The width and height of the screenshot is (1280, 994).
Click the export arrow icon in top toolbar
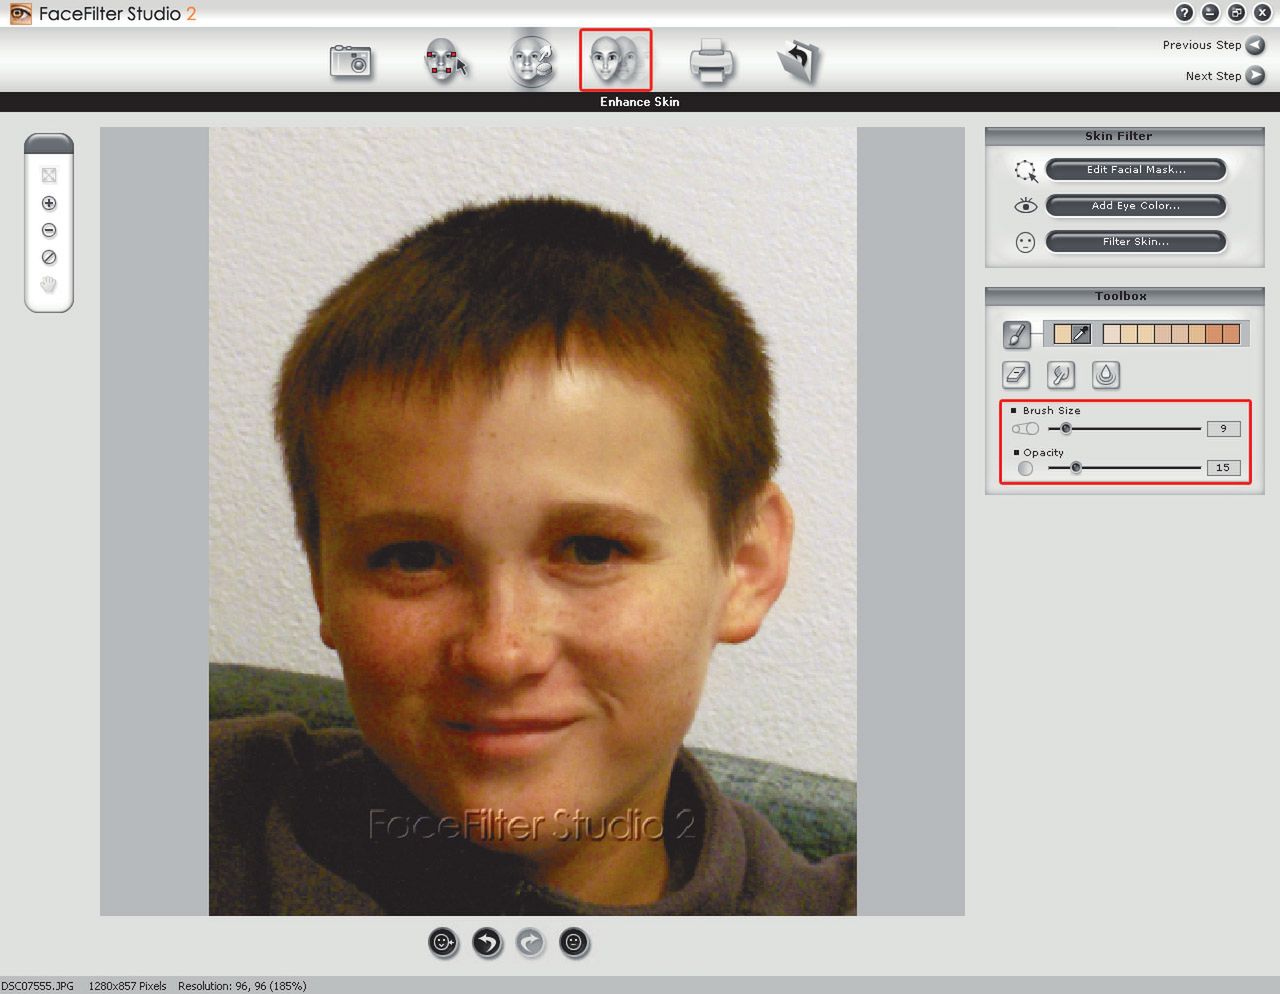pyautogui.click(x=799, y=61)
